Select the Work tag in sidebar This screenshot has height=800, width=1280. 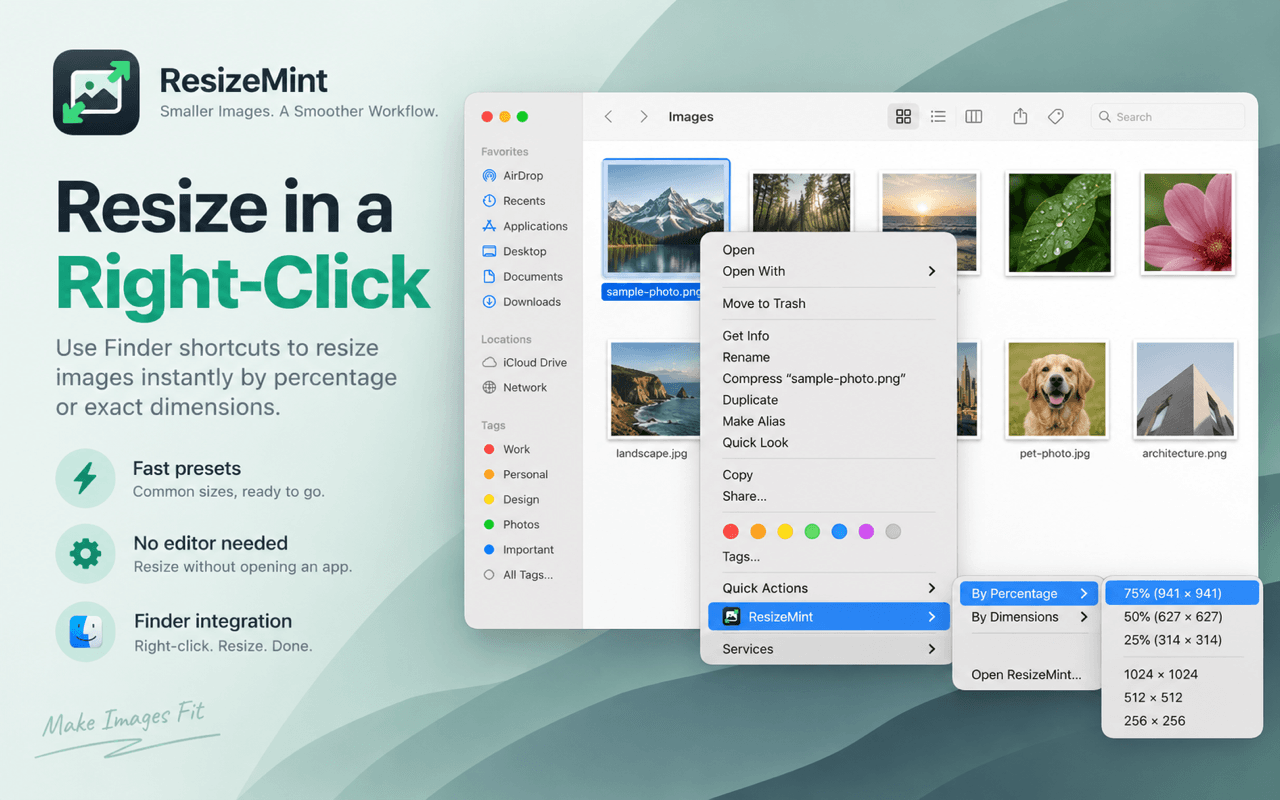pos(507,449)
